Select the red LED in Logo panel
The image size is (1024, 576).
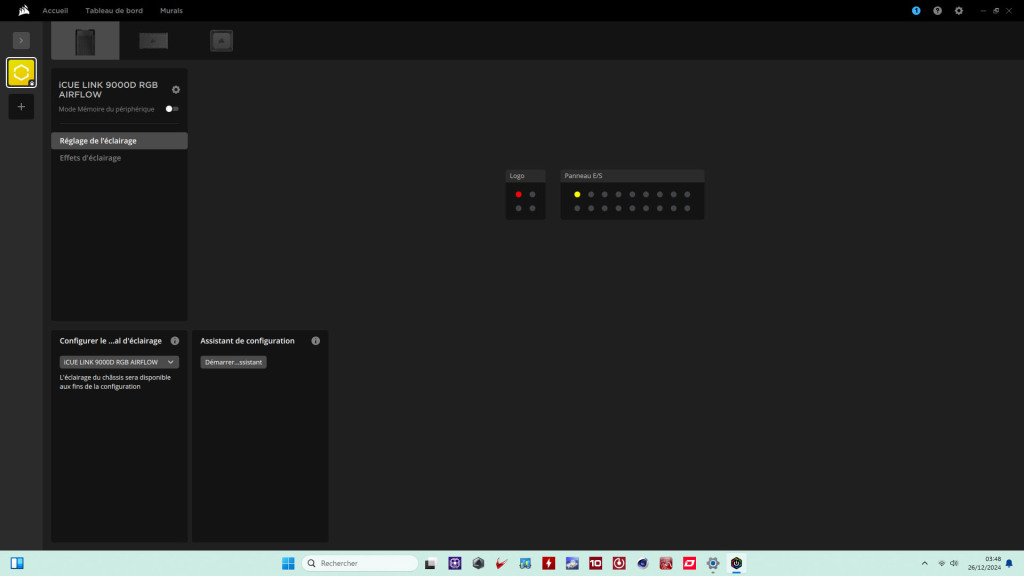click(x=518, y=194)
